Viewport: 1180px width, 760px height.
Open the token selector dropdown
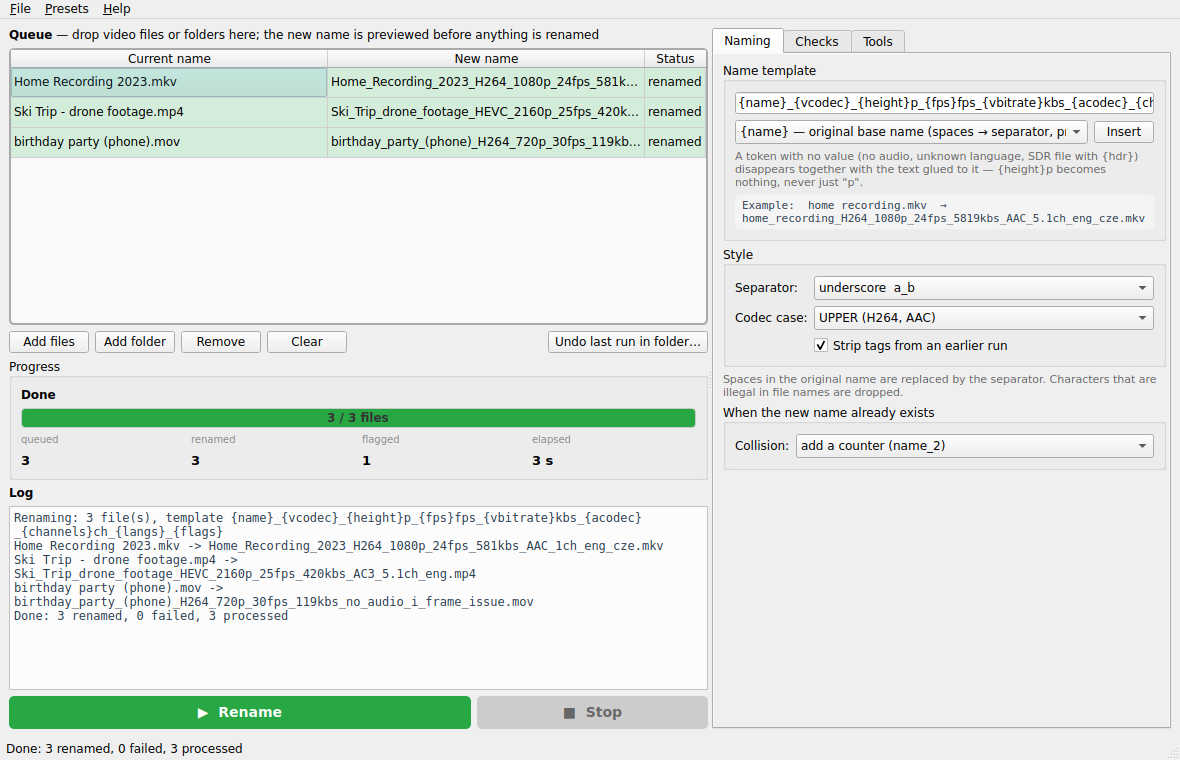[x=911, y=132]
